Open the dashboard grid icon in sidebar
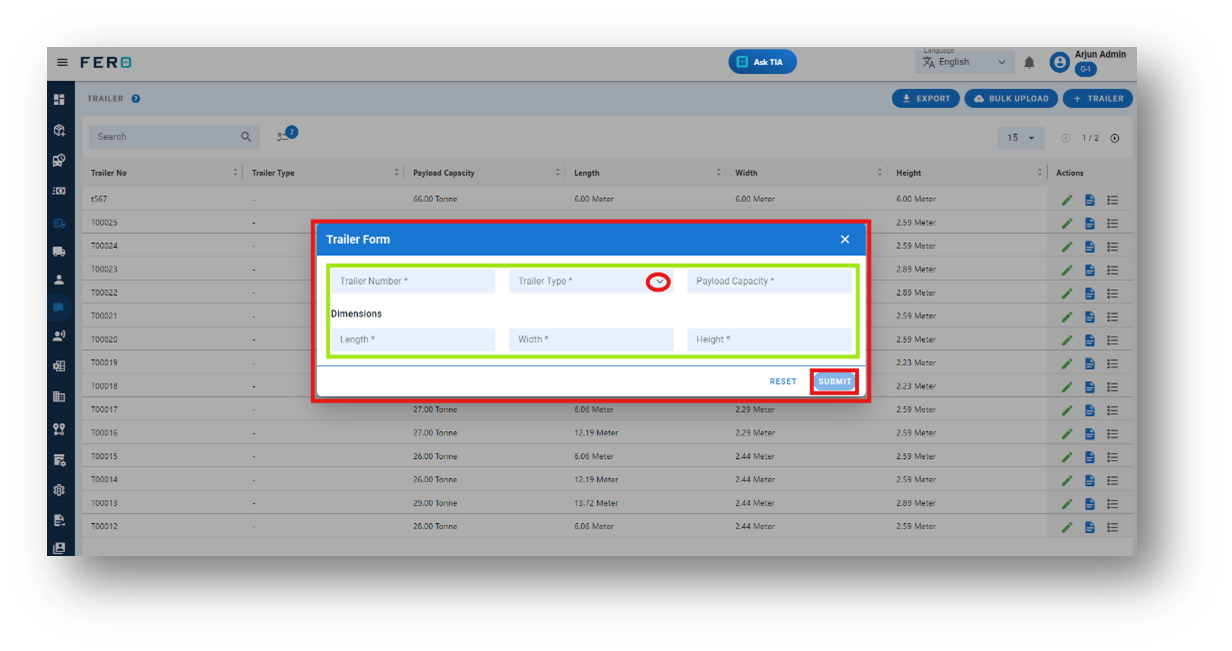The height and width of the screenshot is (651, 1232). [x=59, y=99]
